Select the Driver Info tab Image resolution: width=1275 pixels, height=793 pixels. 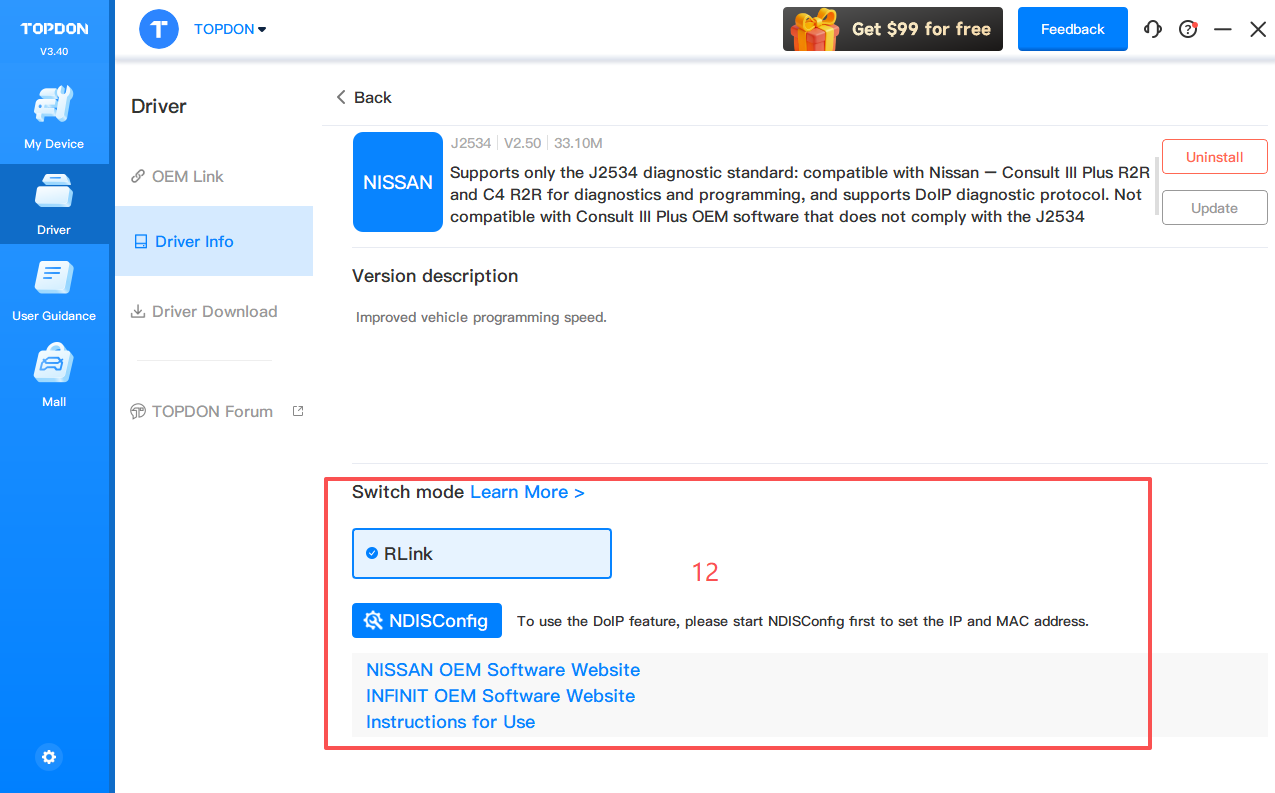point(194,242)
